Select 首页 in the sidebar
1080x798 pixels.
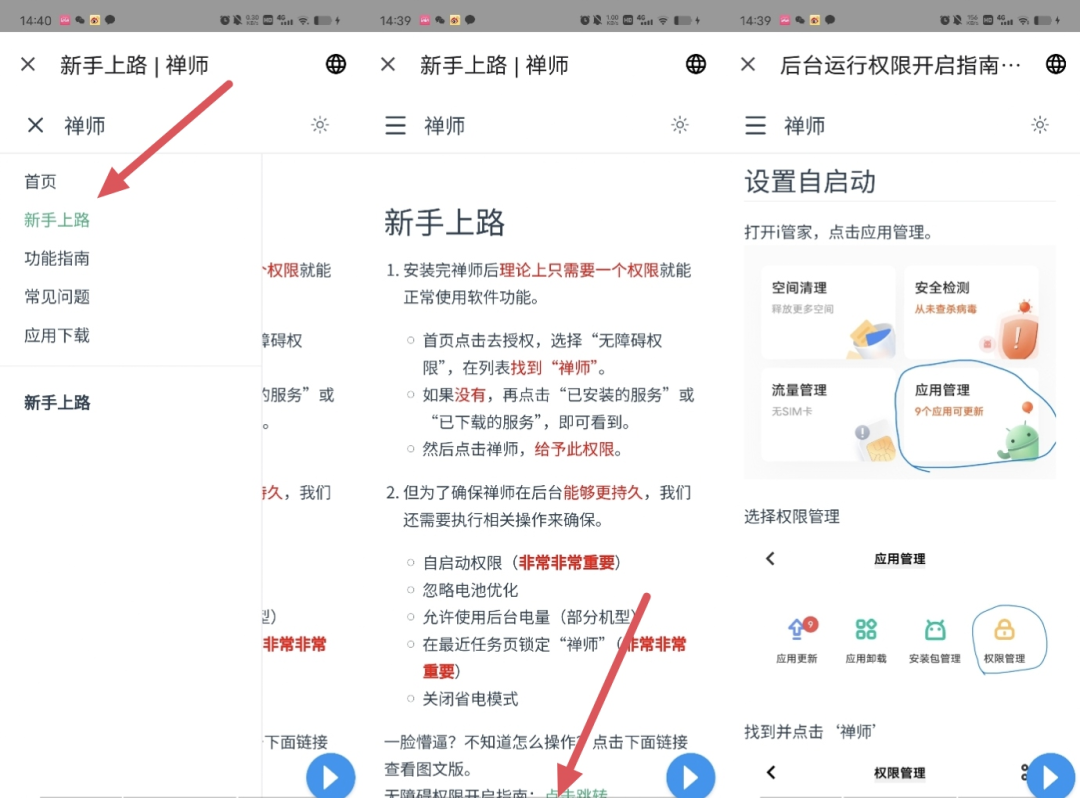pos(40,181)
